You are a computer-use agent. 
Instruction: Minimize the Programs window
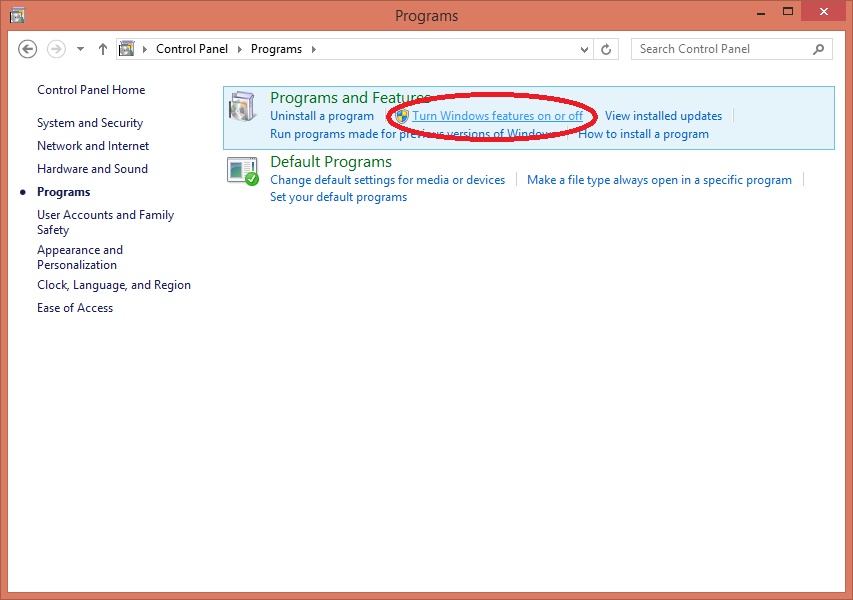point(761,13)
